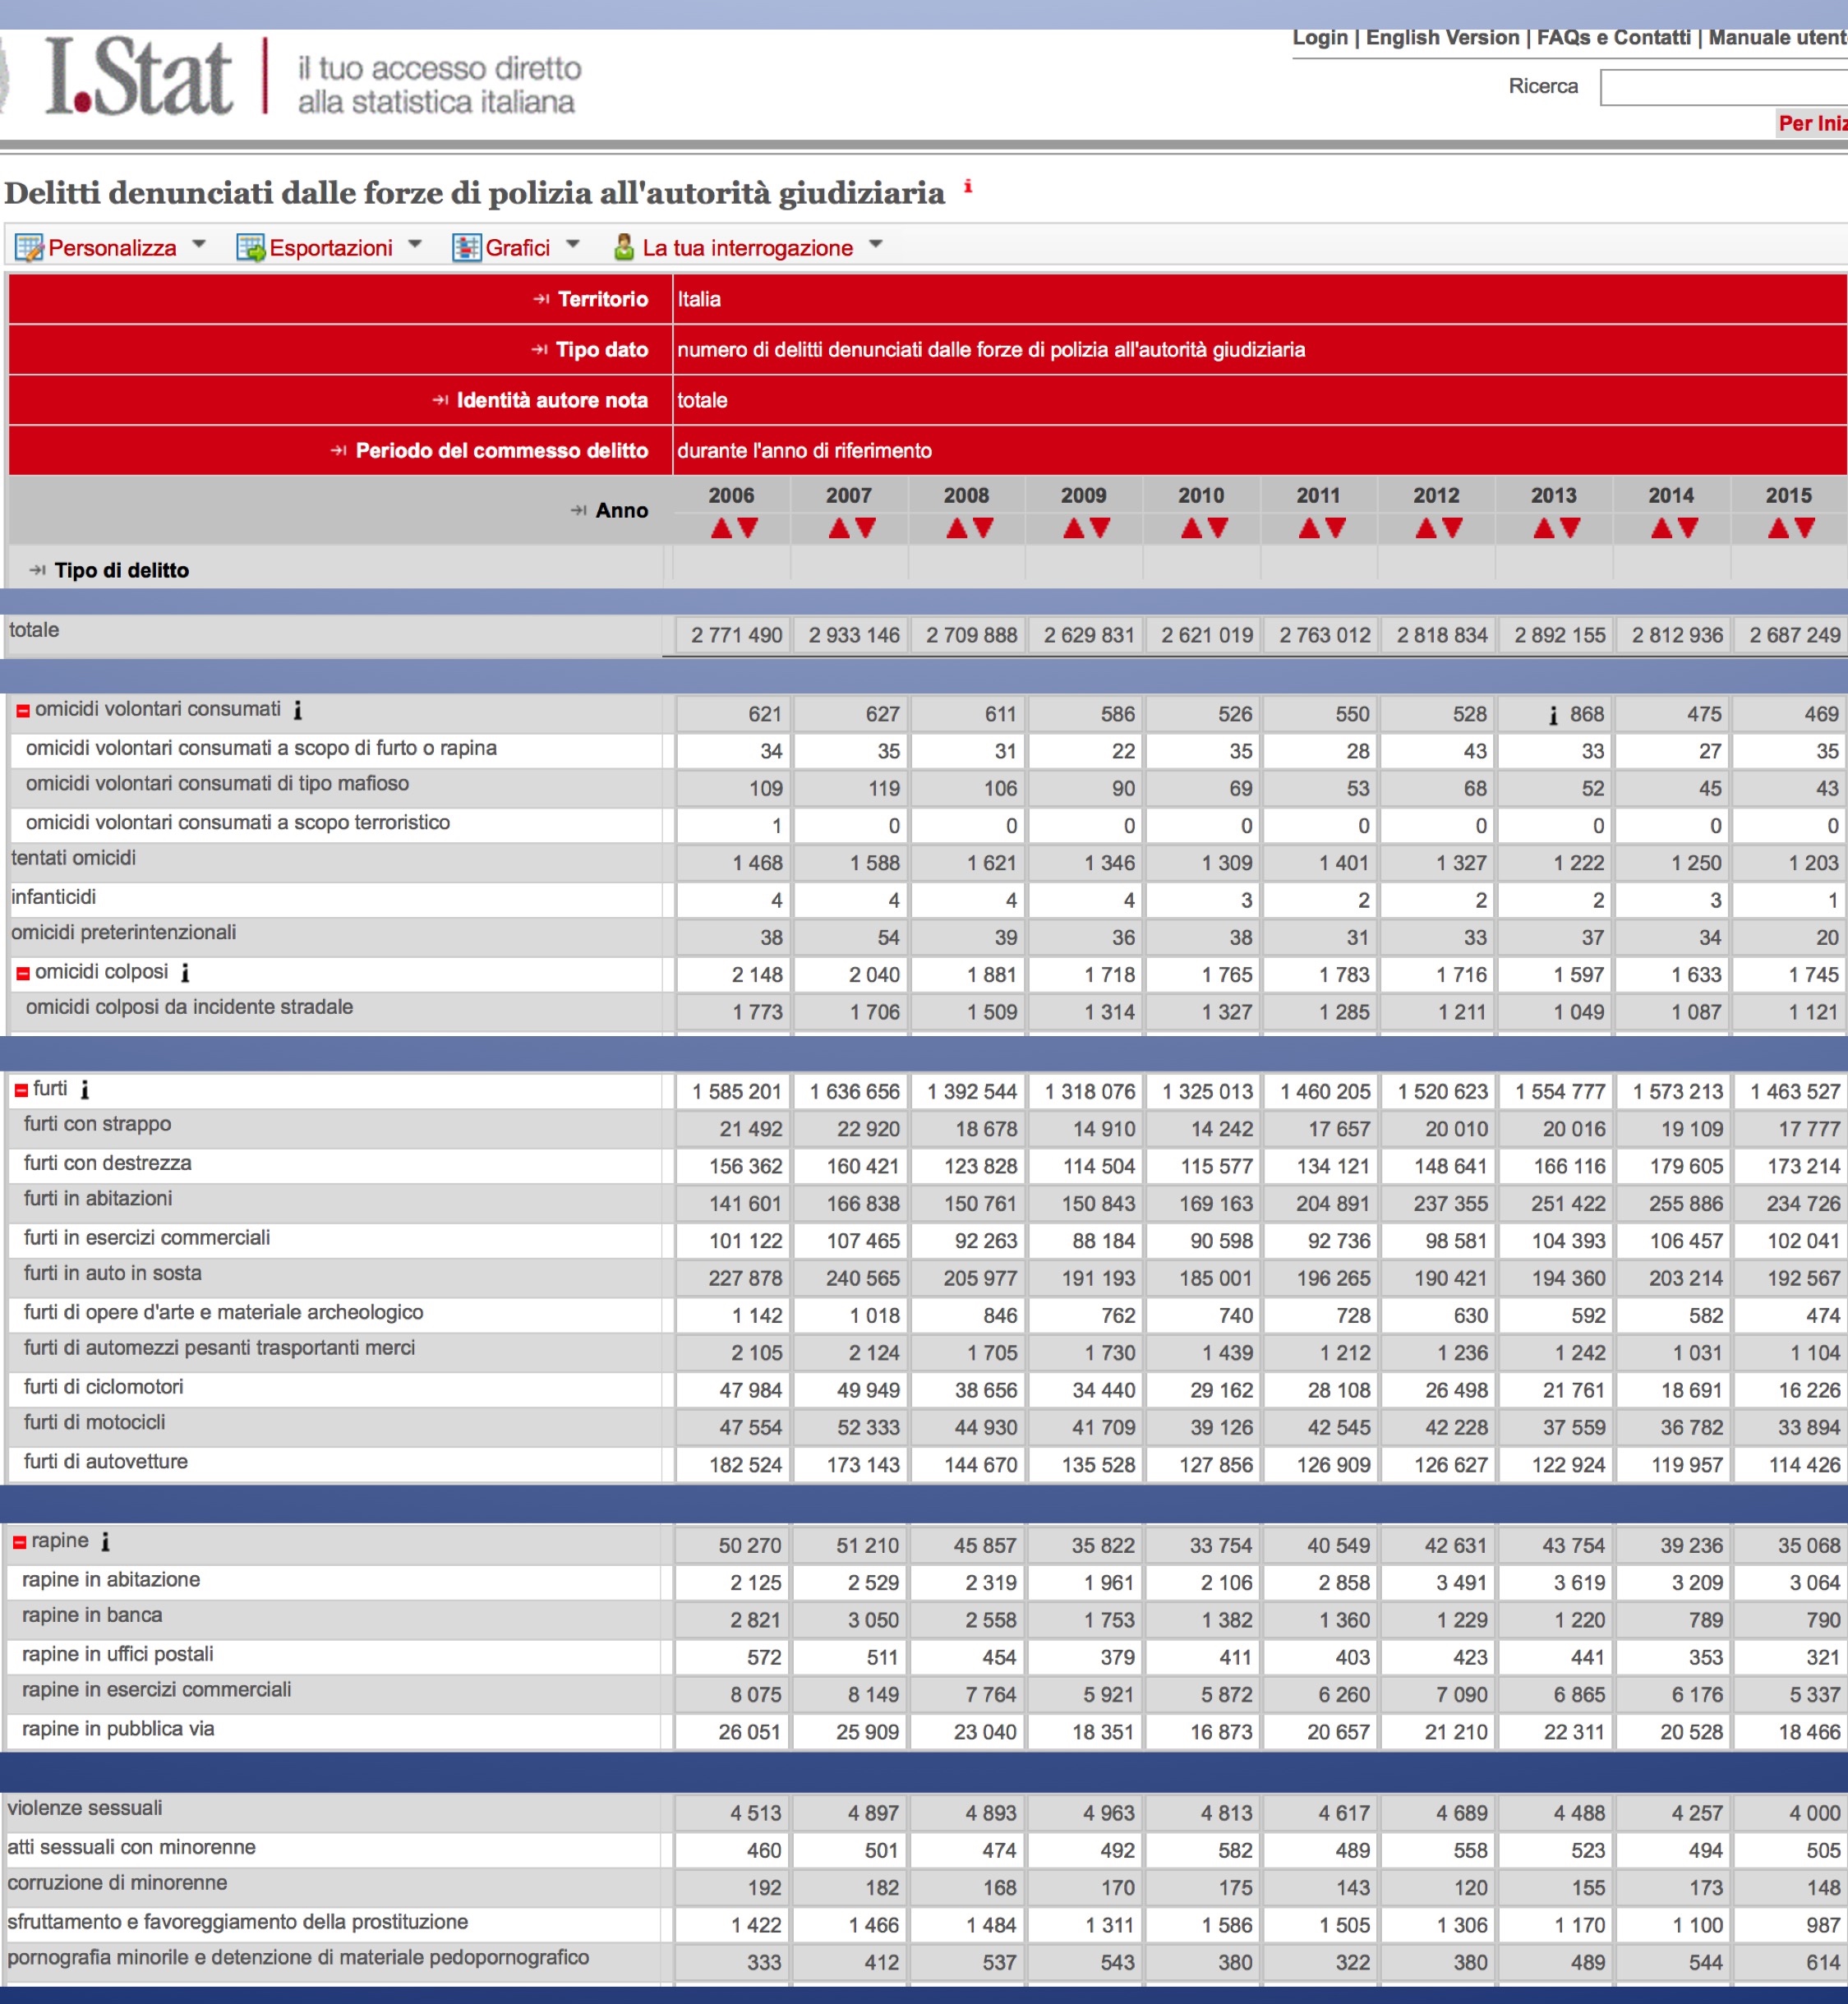The image size is (1848, 2004).
Task: Click the Esportazioni export icon
Action: (x=250, y=247)
